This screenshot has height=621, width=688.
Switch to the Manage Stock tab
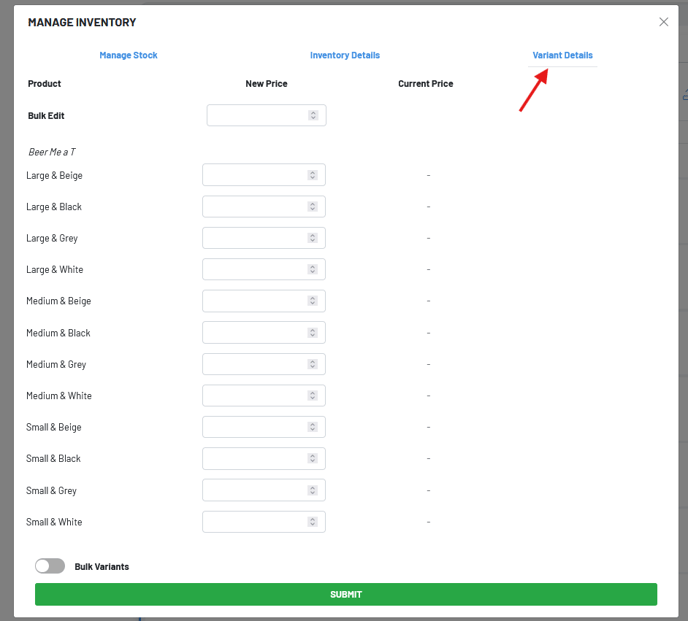128,55
